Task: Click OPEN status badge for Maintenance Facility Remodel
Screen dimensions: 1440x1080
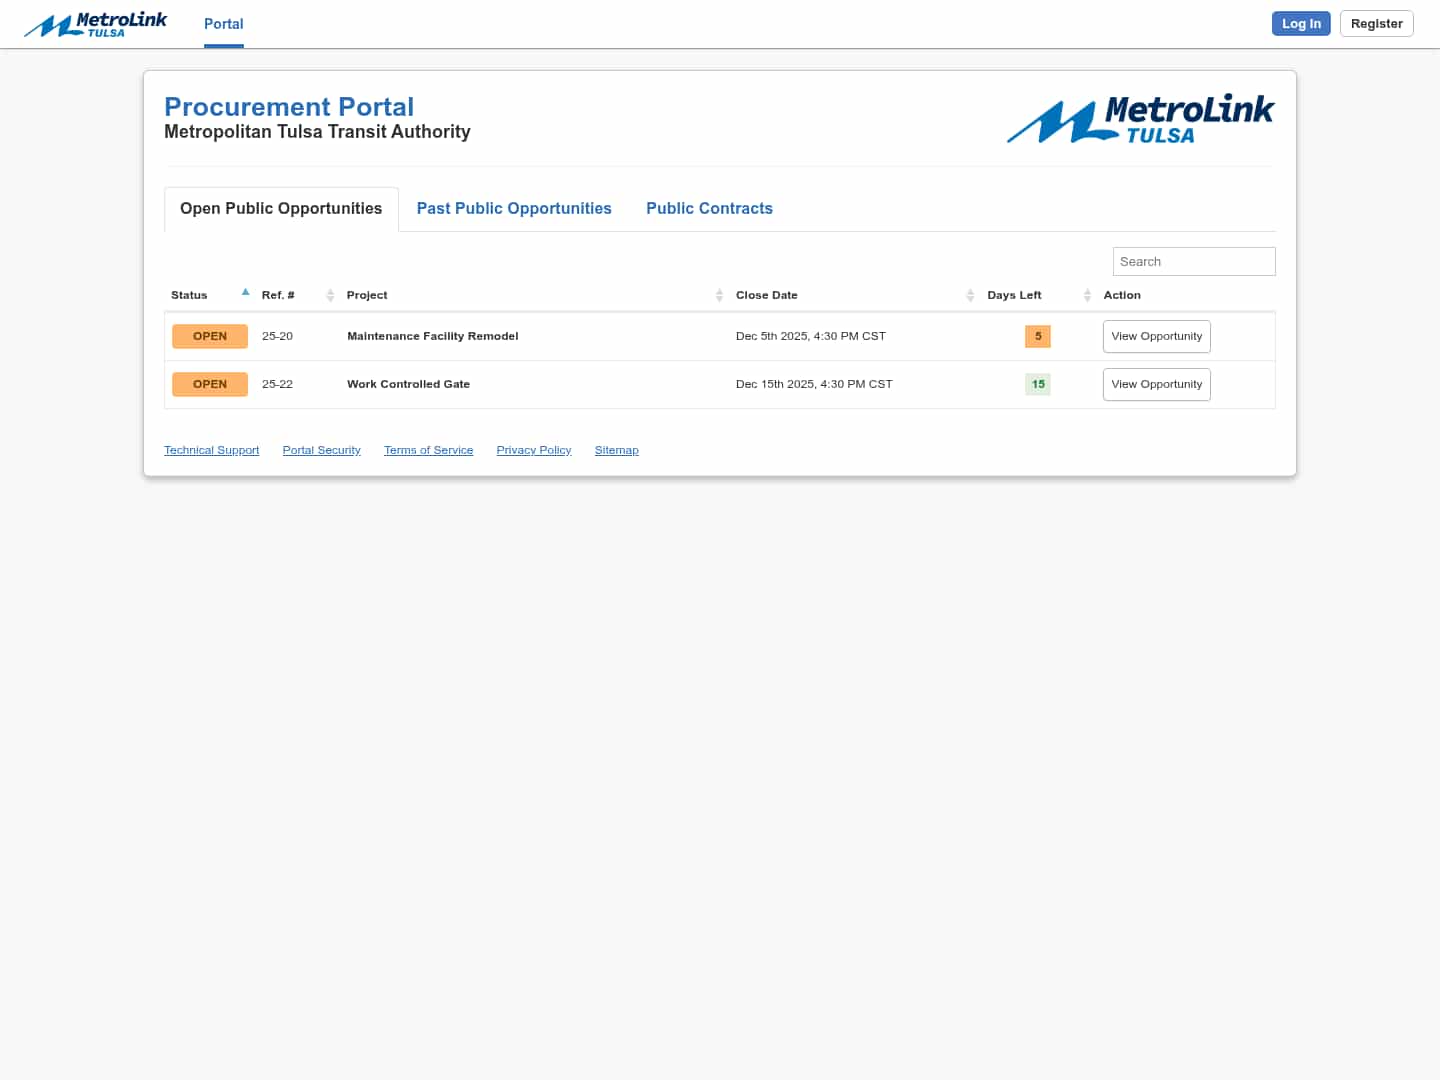Action: [x=210, y=336]
